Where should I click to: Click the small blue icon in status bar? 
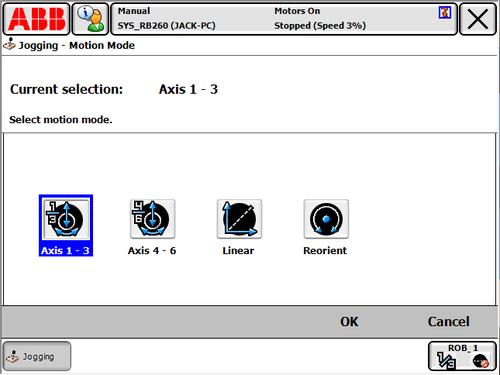pyautogui.click(x=445, y=13)
